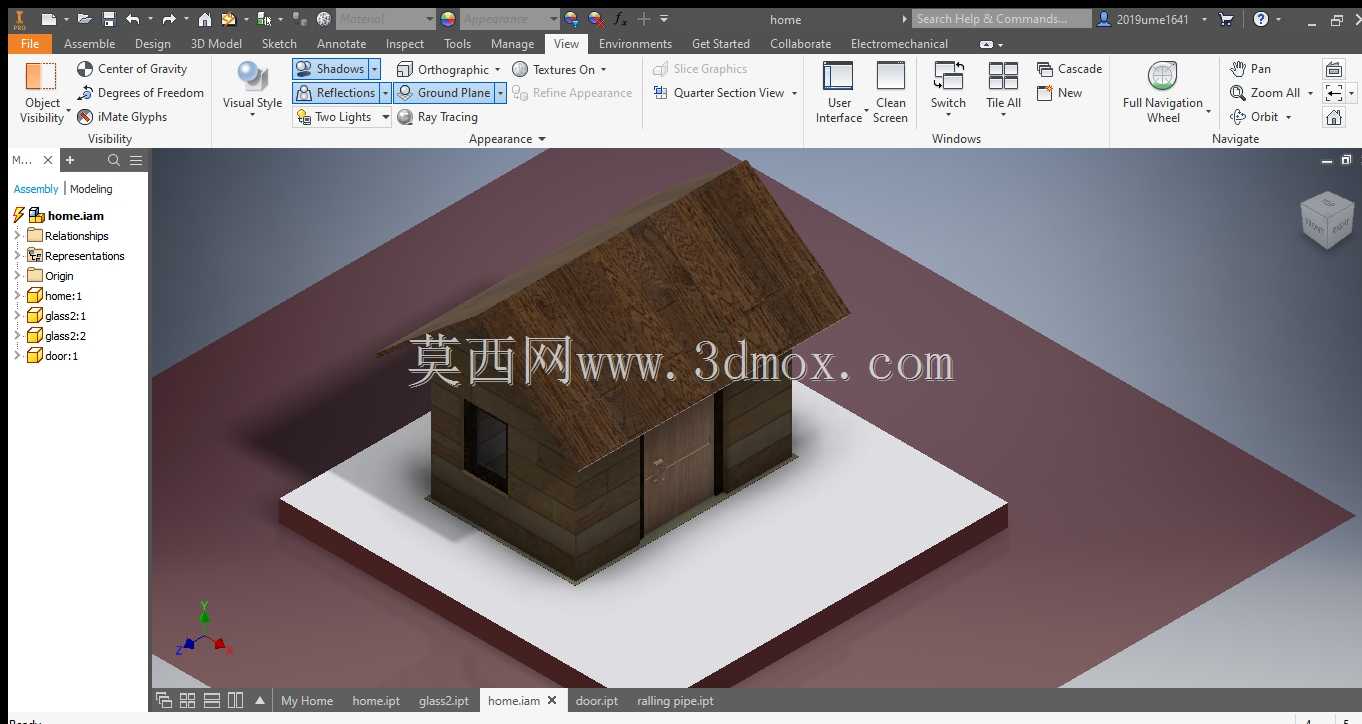Expand the Relationships folder
The height and width of the screenshot is (724, 1362).
pyautogui.click(x=17, y=236)
